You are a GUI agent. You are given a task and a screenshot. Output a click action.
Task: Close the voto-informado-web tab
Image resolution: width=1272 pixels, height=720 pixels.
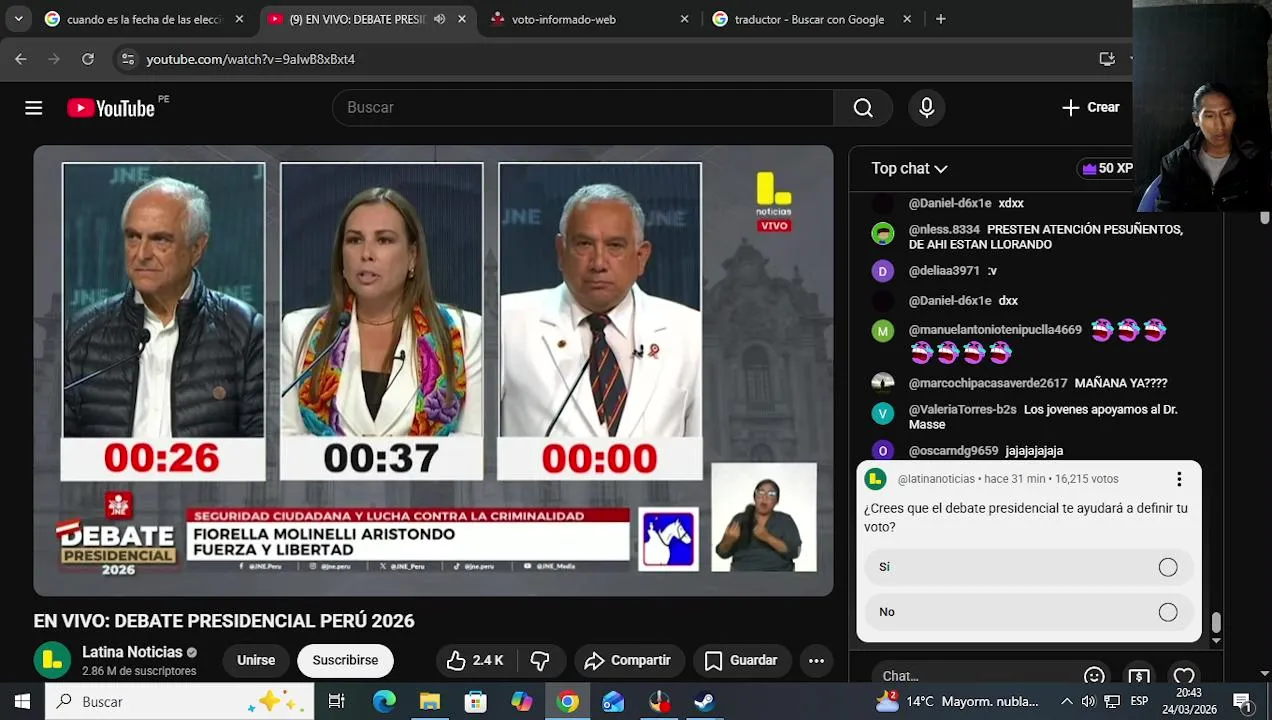point(685,19)
